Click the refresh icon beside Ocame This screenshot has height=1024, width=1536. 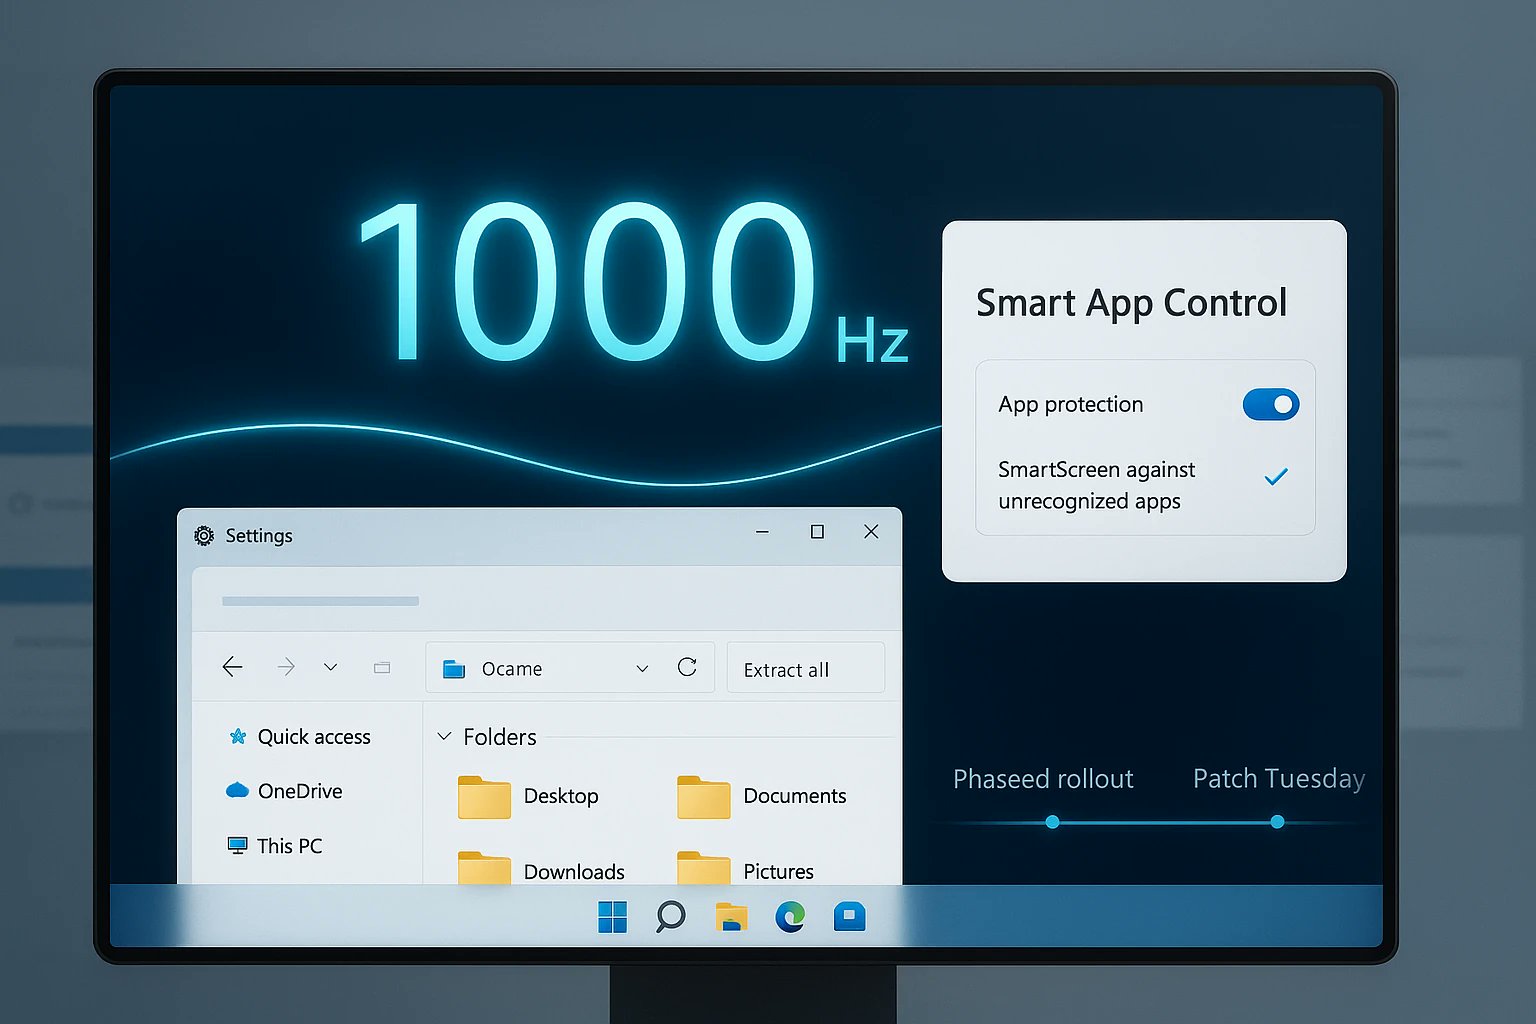(x=687, y=667)
